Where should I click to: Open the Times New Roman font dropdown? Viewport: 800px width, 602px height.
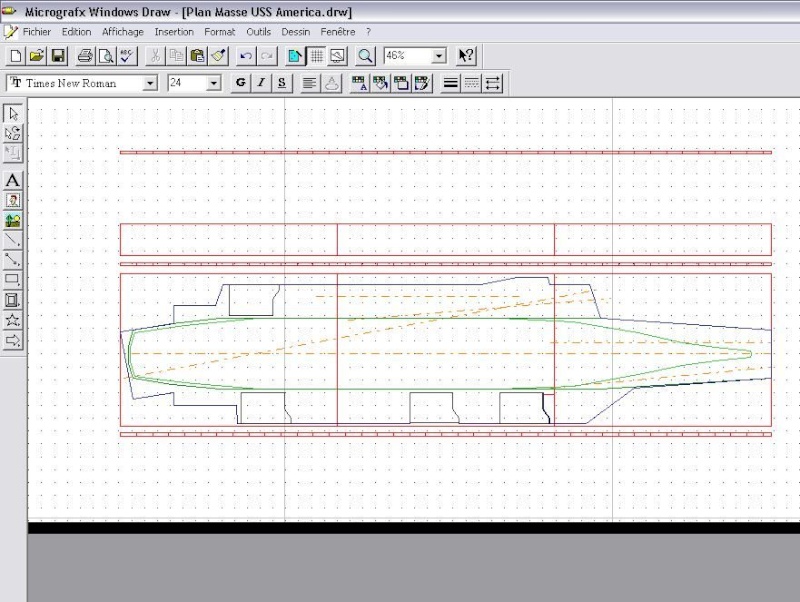149,83
